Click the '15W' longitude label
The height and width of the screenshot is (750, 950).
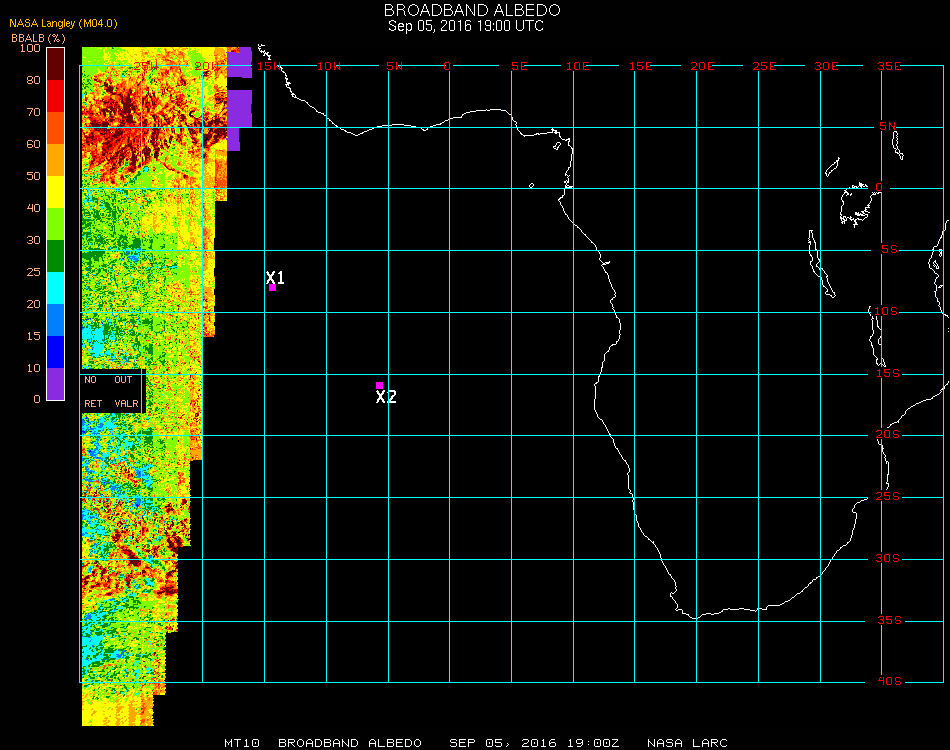pos(269,66)
